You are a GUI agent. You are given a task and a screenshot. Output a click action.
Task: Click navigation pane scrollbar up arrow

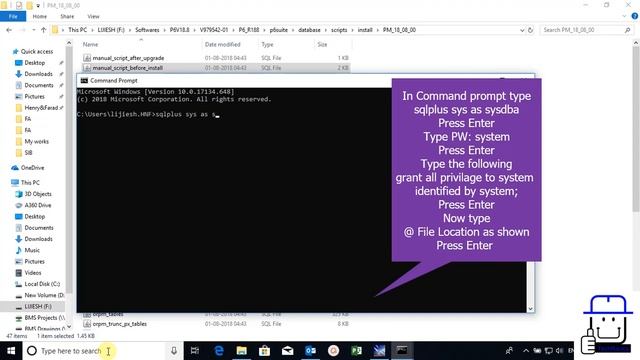coord(69,43)
